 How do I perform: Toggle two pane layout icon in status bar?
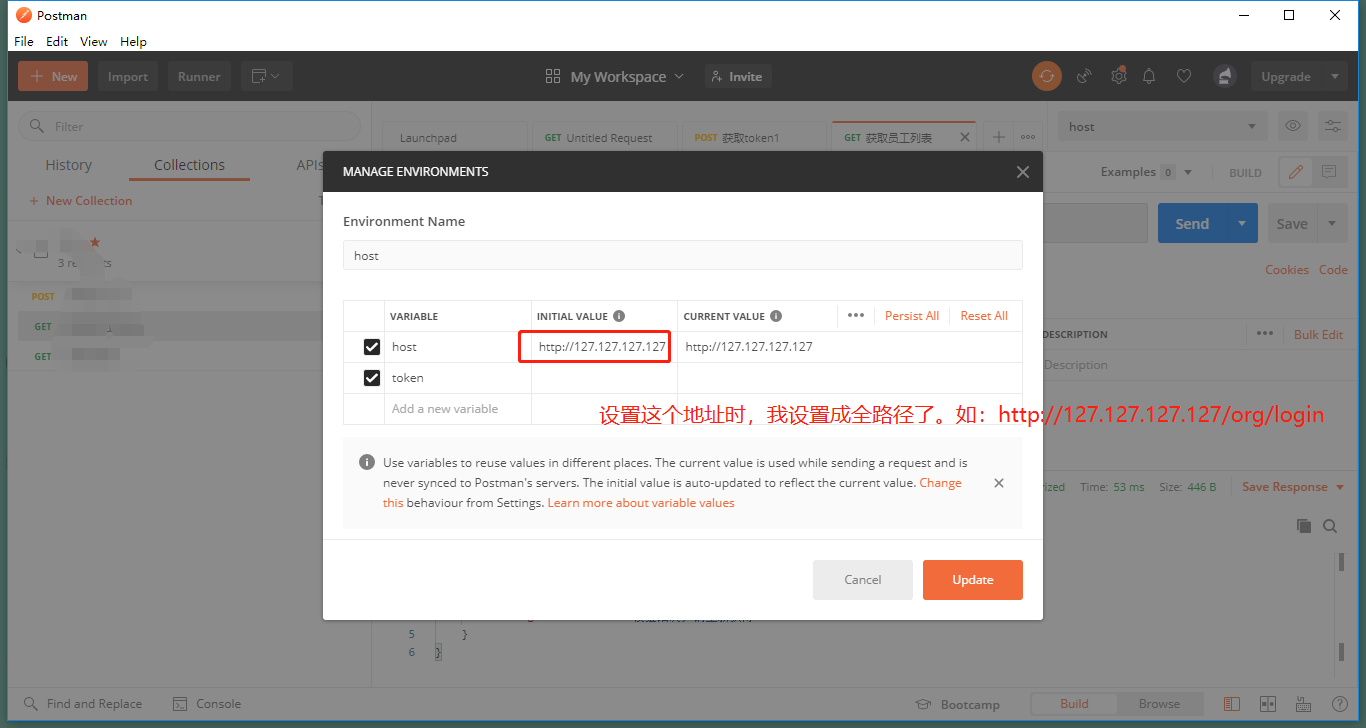(x=1268, y=704)
